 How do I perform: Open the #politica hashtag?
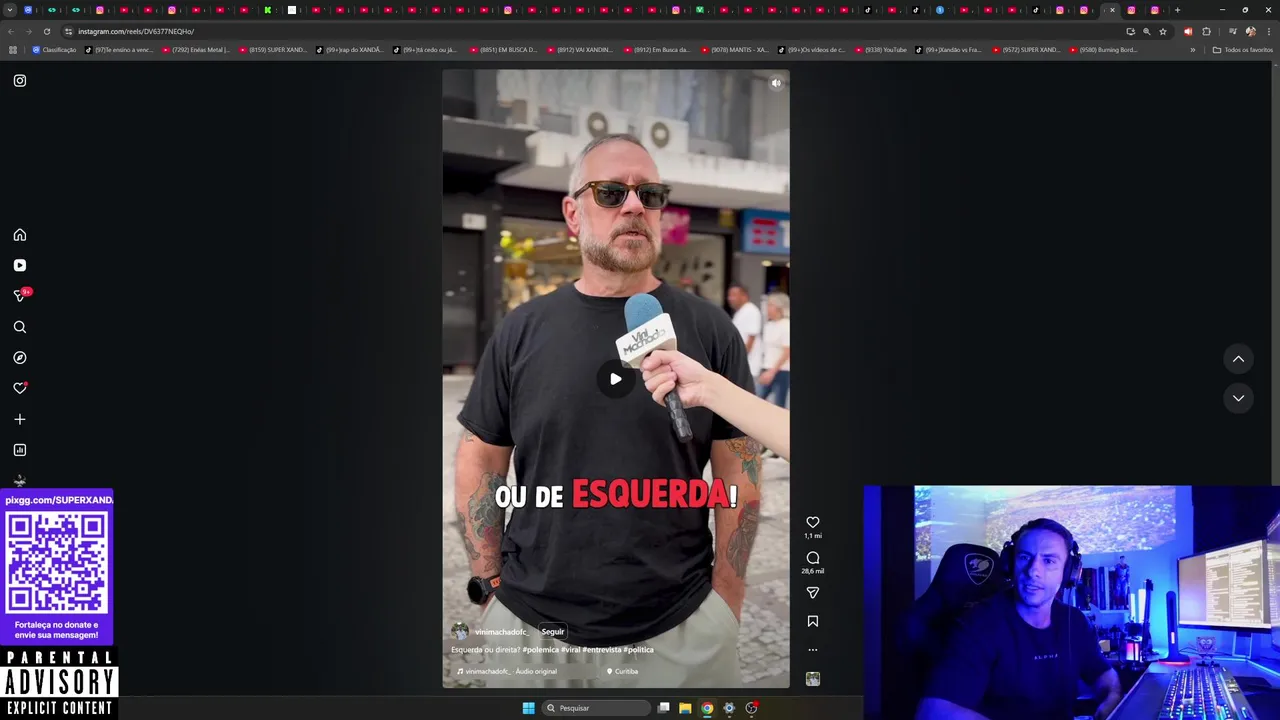point(638,650)
